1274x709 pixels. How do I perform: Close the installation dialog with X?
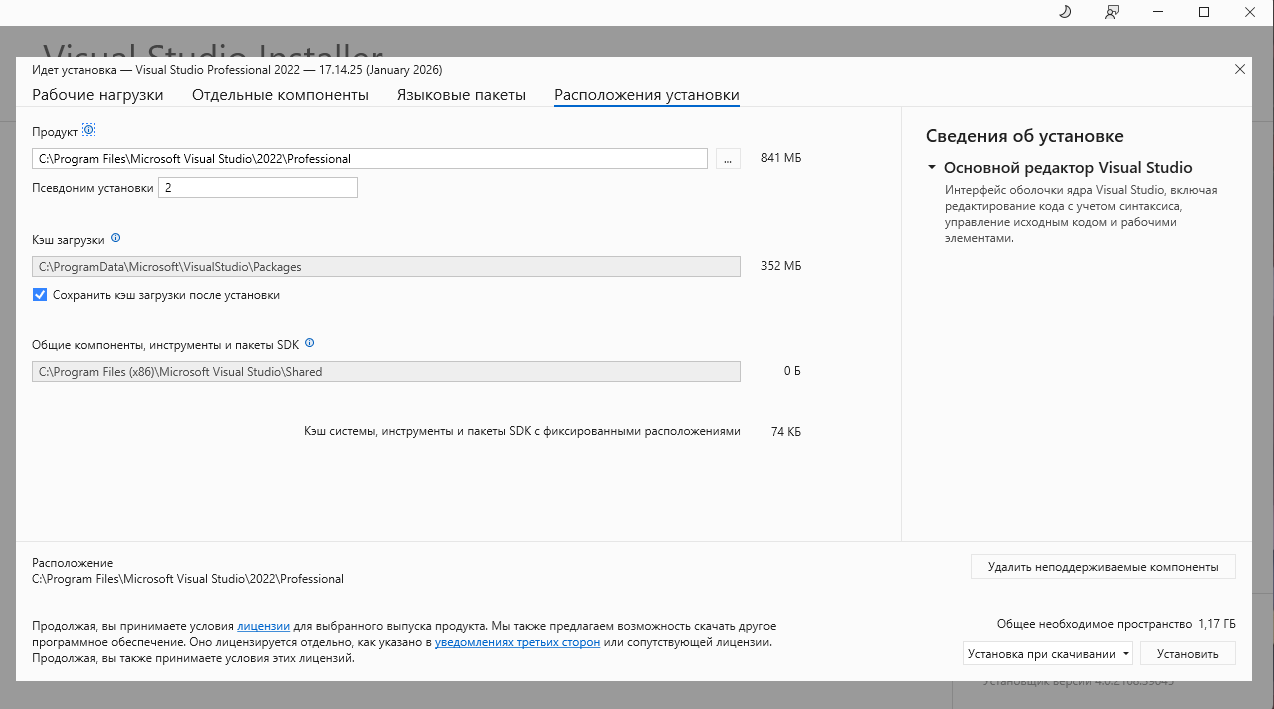point(1240,69)
